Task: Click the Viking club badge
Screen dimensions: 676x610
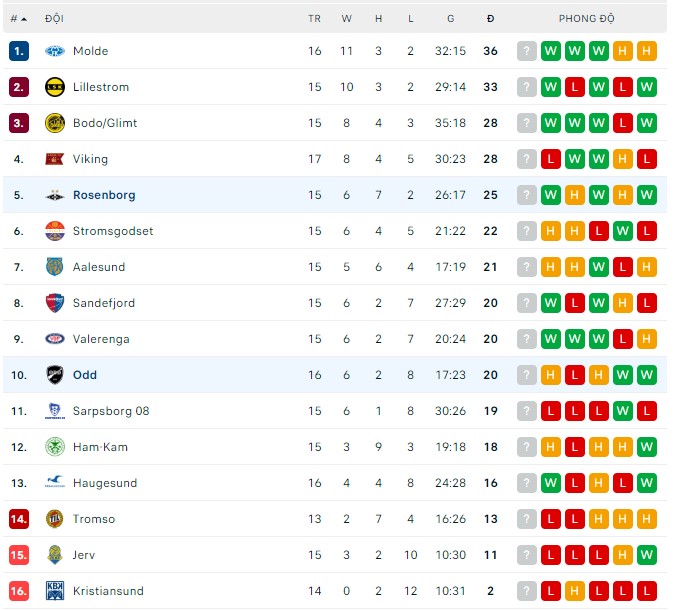Action: [x=55, y=159]
